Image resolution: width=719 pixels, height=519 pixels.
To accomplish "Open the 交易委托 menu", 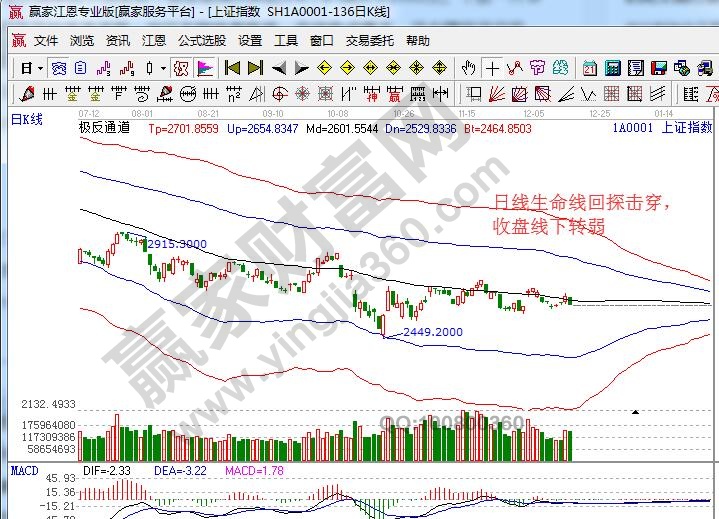I will tap(369, 41).
